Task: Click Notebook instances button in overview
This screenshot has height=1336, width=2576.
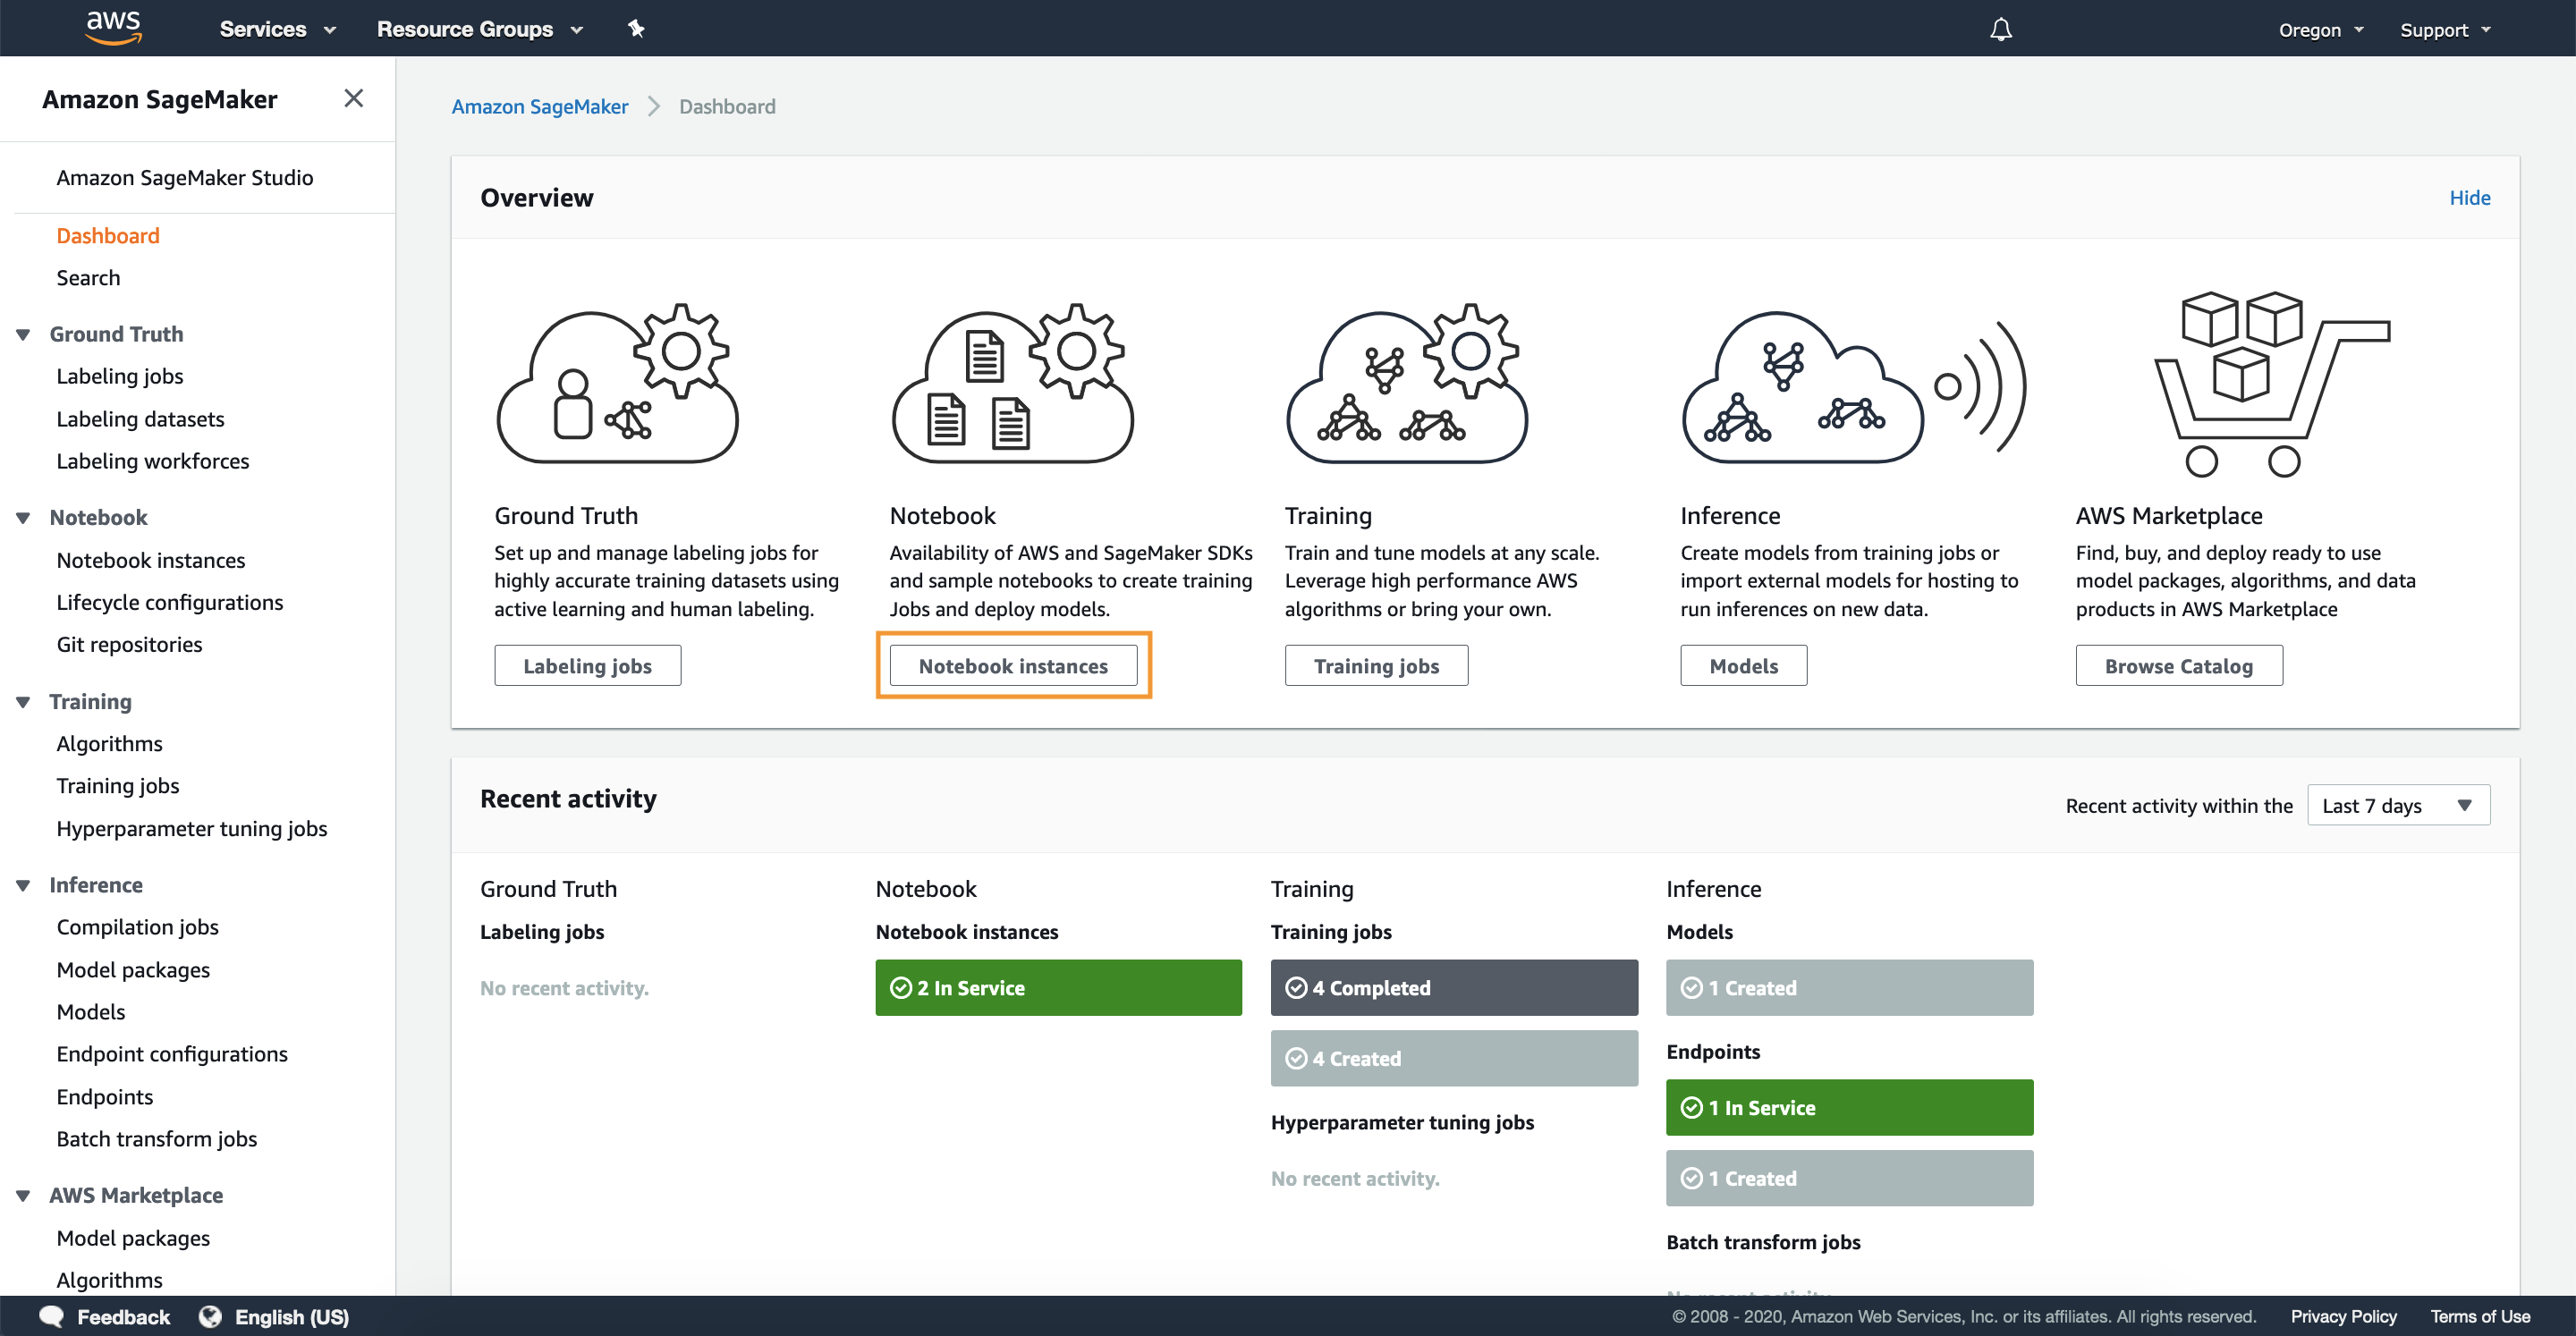Action: point(1012,664)
